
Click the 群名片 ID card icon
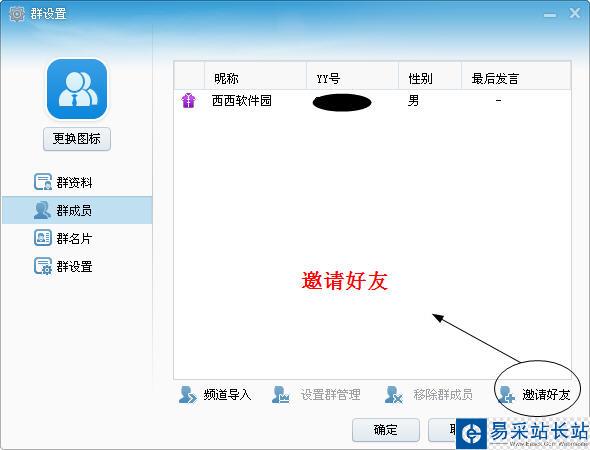43,238
